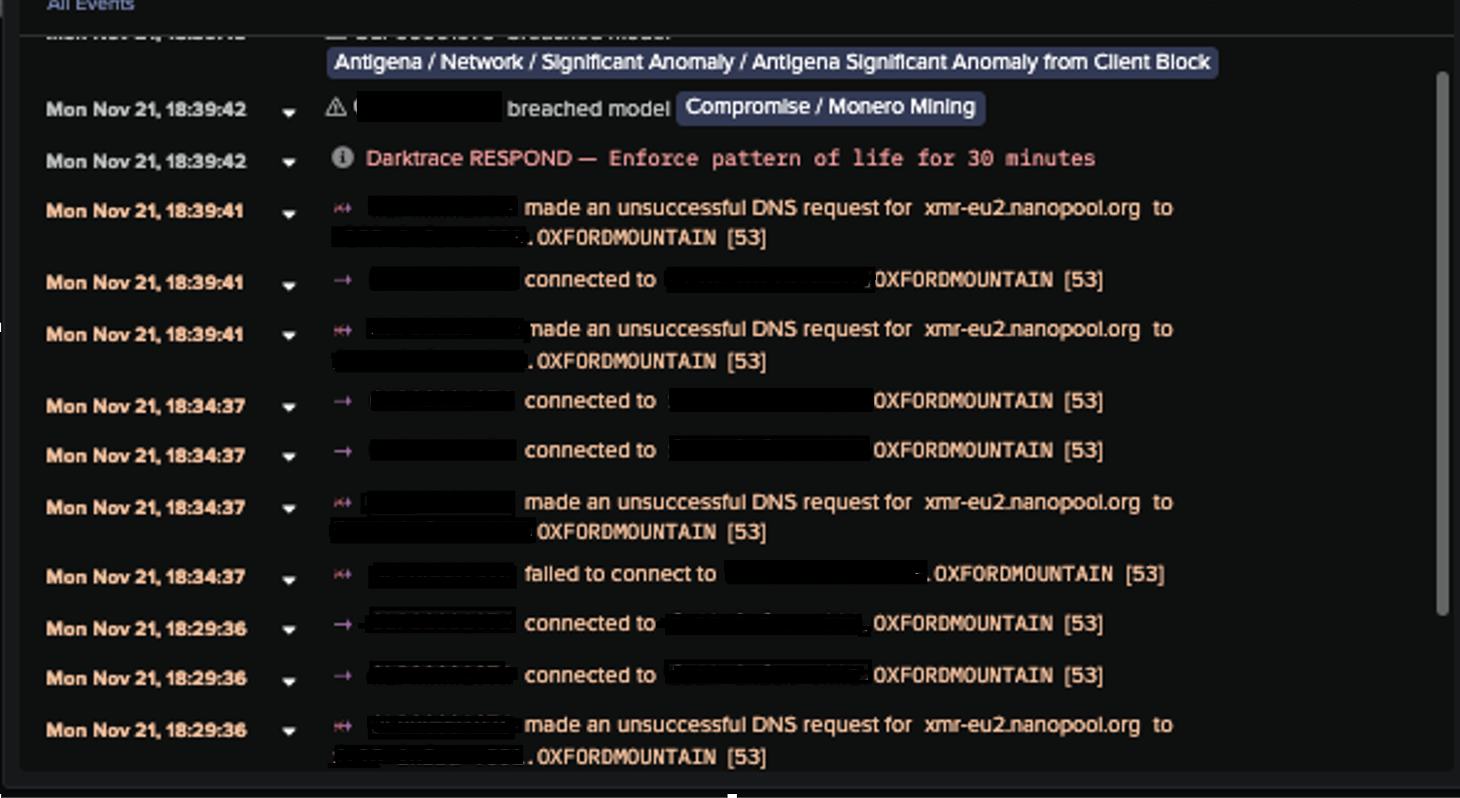This screenshot has width=1460, height=798.
Task: Open the Antigena Significant Anomaly from Client Block tag
Action: (x=772, y=62)
